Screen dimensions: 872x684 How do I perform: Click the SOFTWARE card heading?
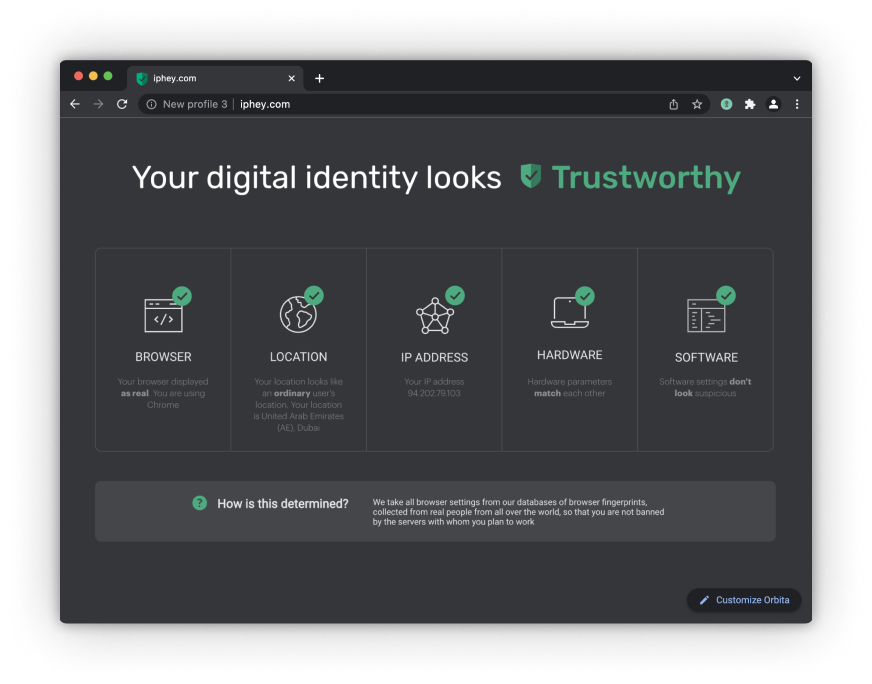pos(706,358)
